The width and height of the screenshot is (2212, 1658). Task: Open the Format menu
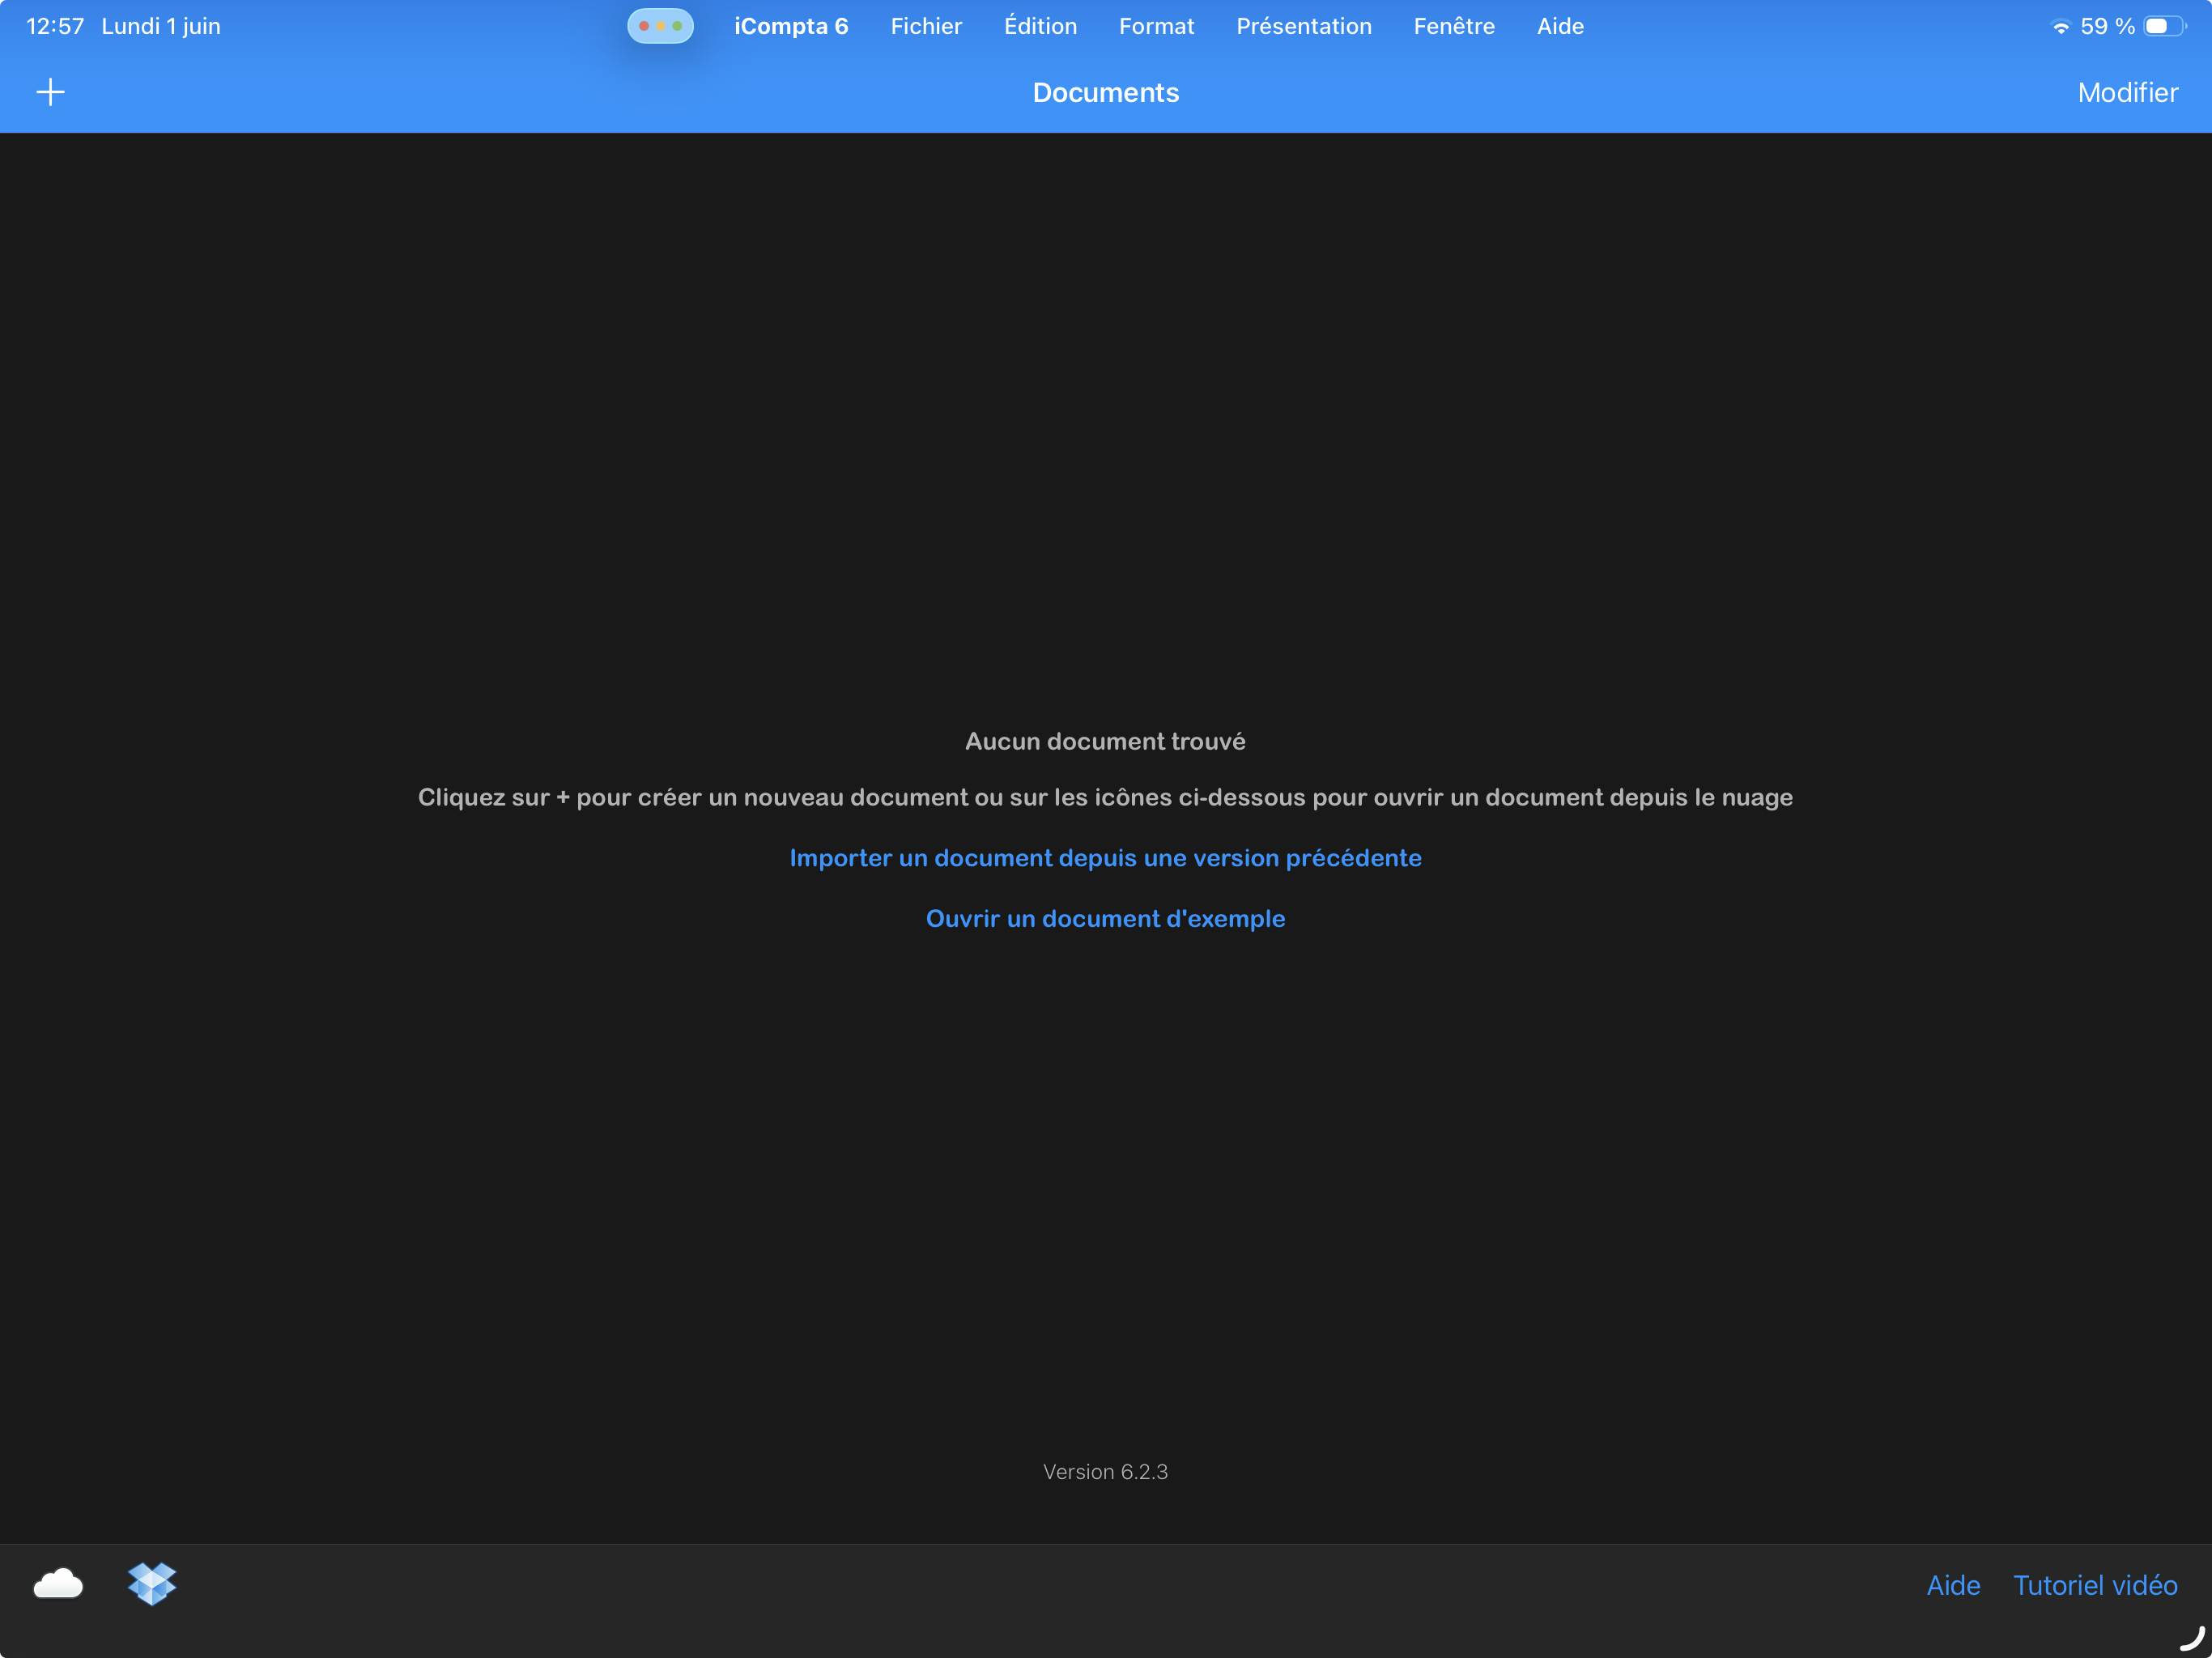tap(1156, 27)
